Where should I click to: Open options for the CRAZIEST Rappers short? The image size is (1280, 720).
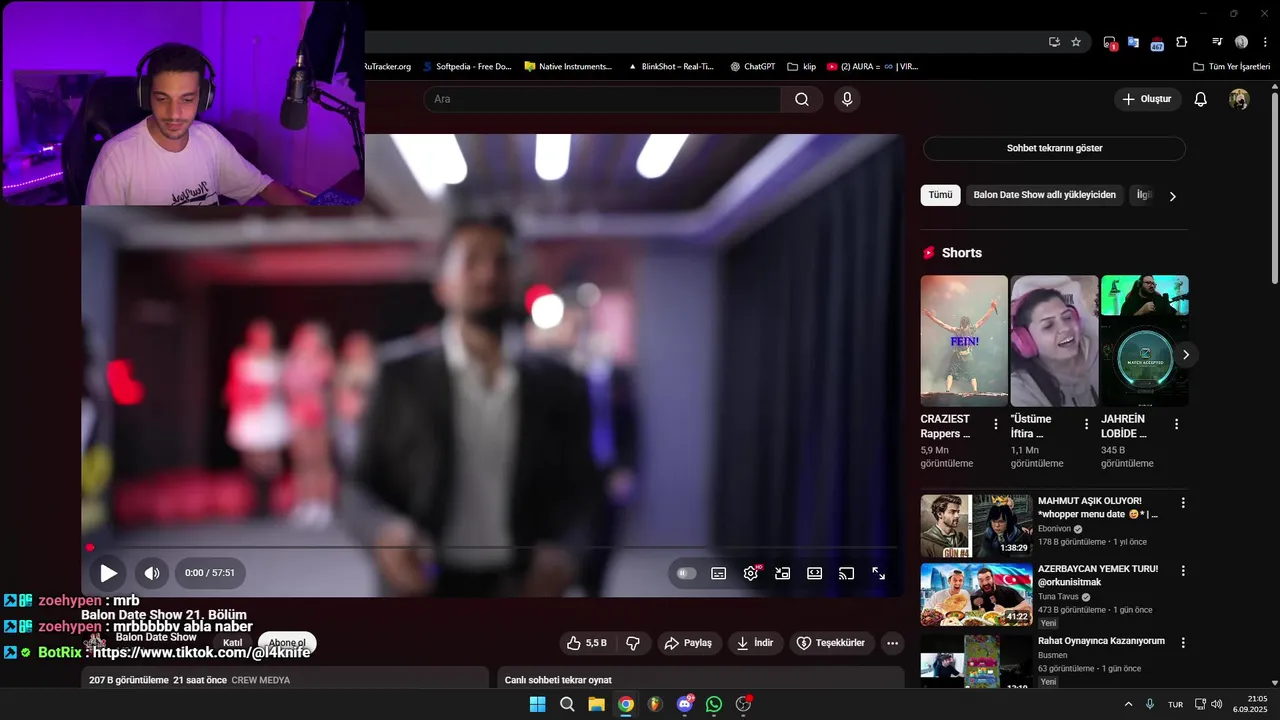point(995,424)
